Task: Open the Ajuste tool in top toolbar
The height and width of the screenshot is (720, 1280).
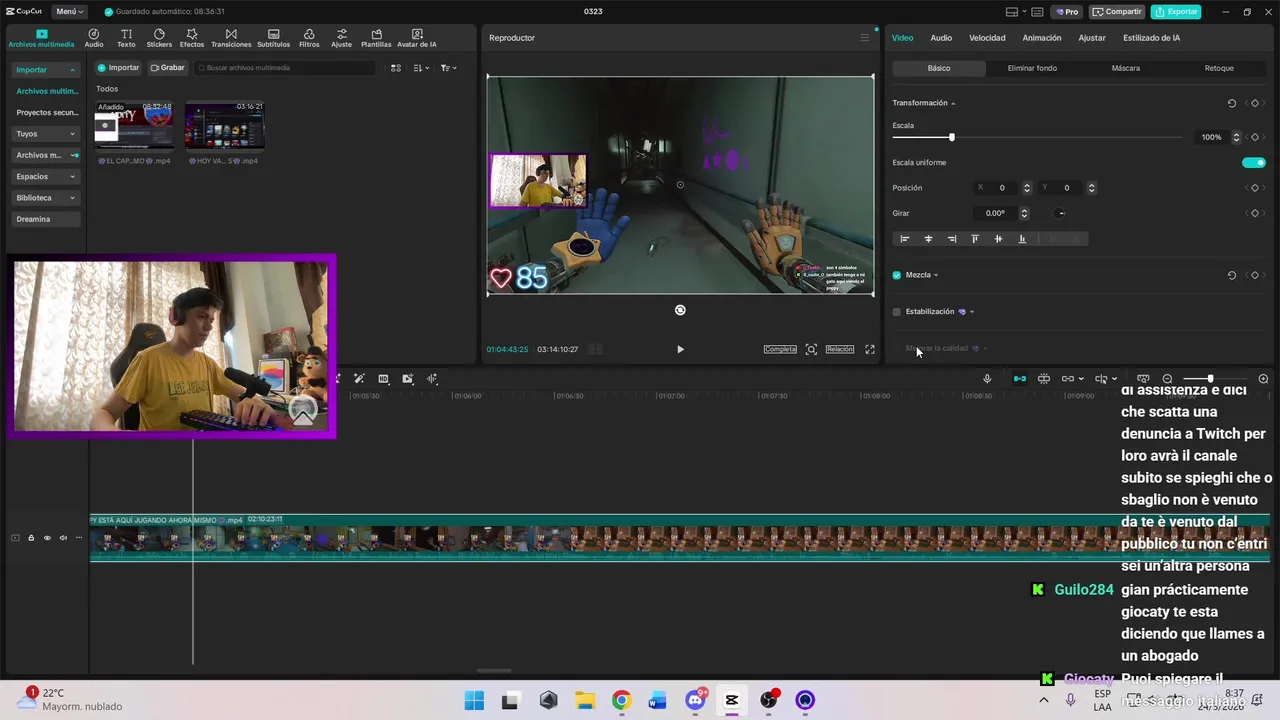Action: (341, 38)
